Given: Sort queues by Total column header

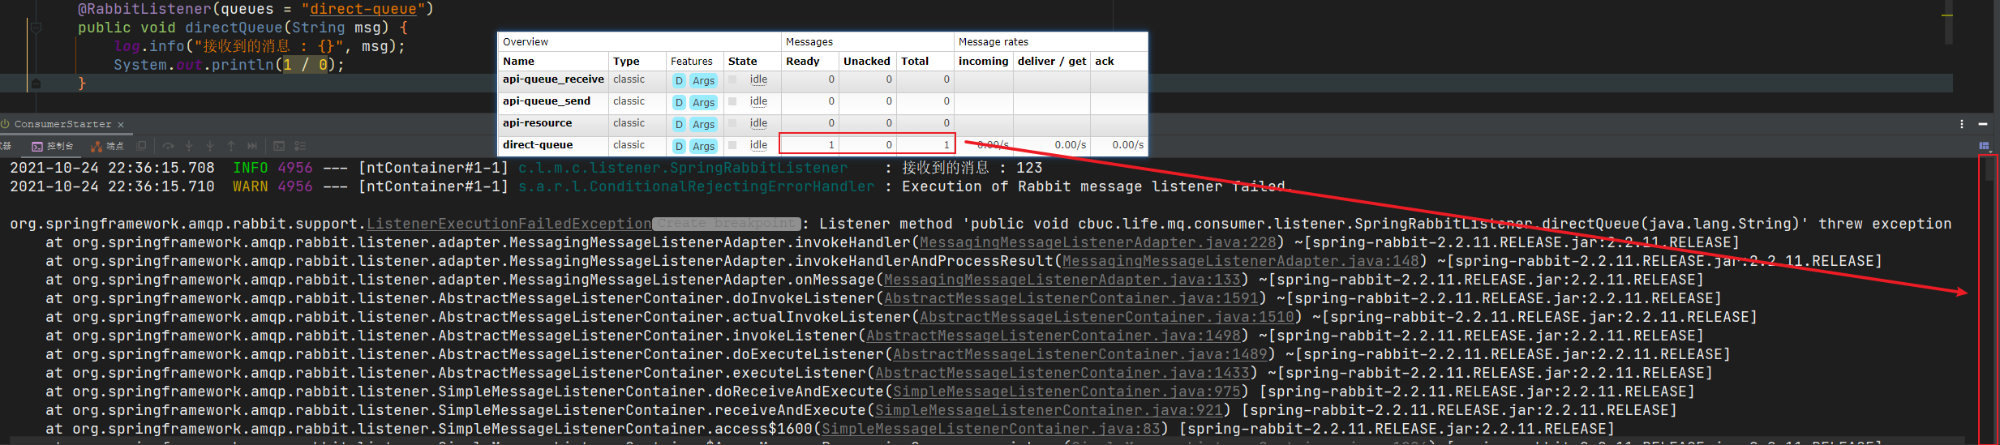Looking at the screenshot, I should click(x=915, y=62).
